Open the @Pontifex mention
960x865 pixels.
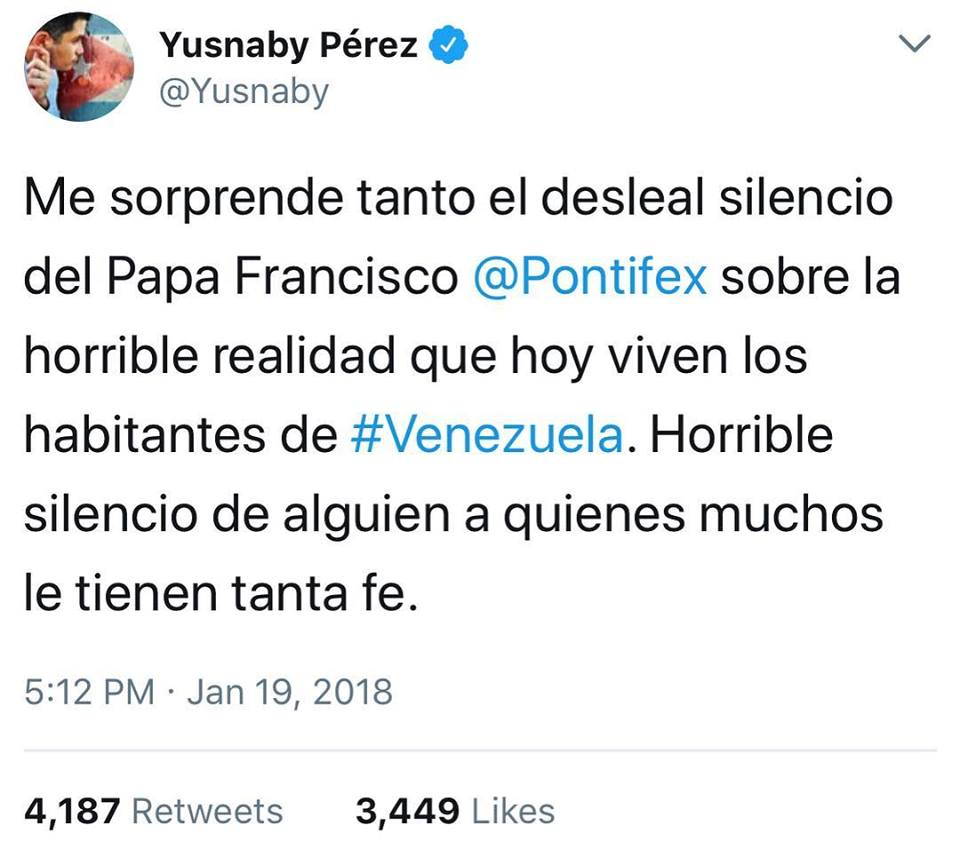click(x=589, y=277)
